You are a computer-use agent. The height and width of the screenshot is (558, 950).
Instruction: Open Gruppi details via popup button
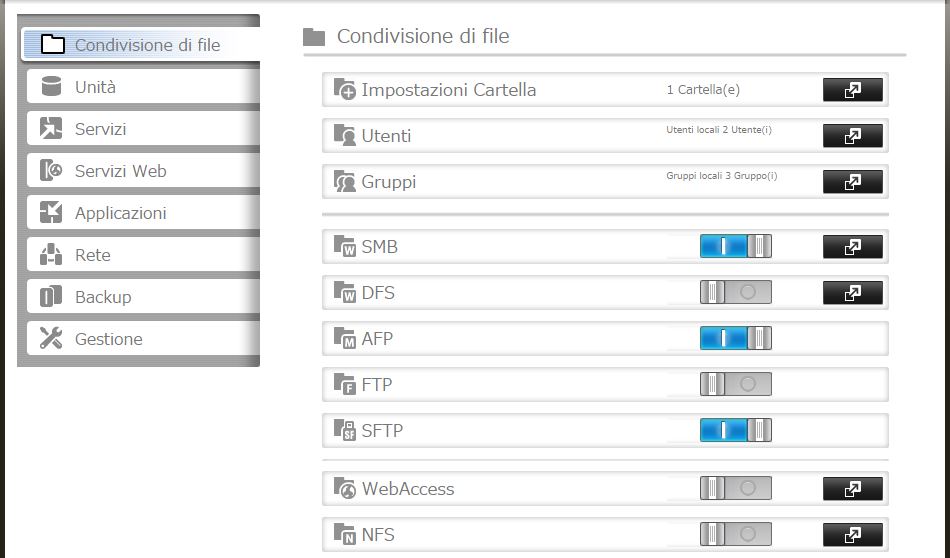[852, 182]
